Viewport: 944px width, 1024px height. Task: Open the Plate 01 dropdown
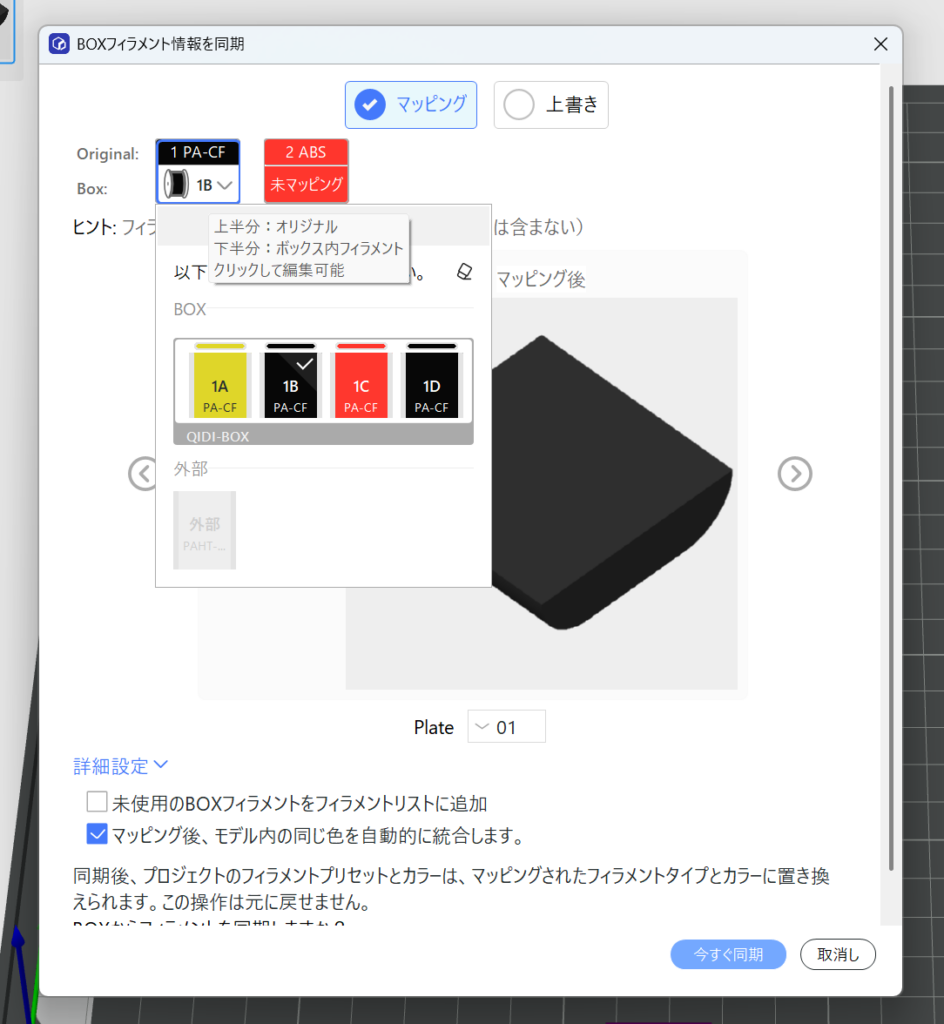(x=506, y=727)
